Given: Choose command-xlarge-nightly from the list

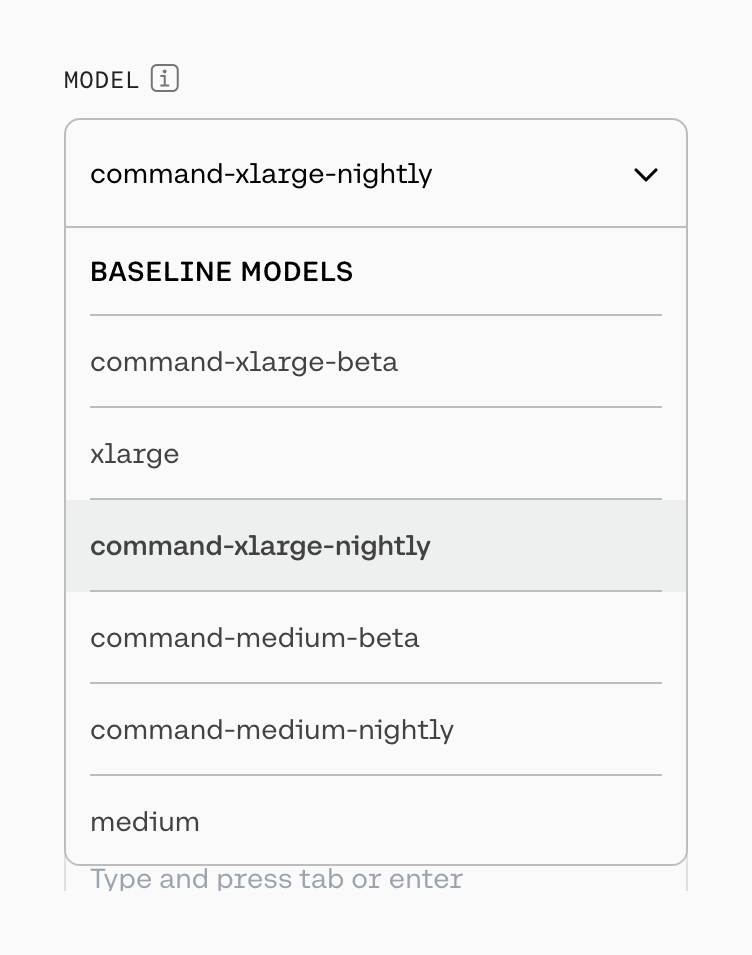Looking at the screenshot, I should [x=260, y=546].
